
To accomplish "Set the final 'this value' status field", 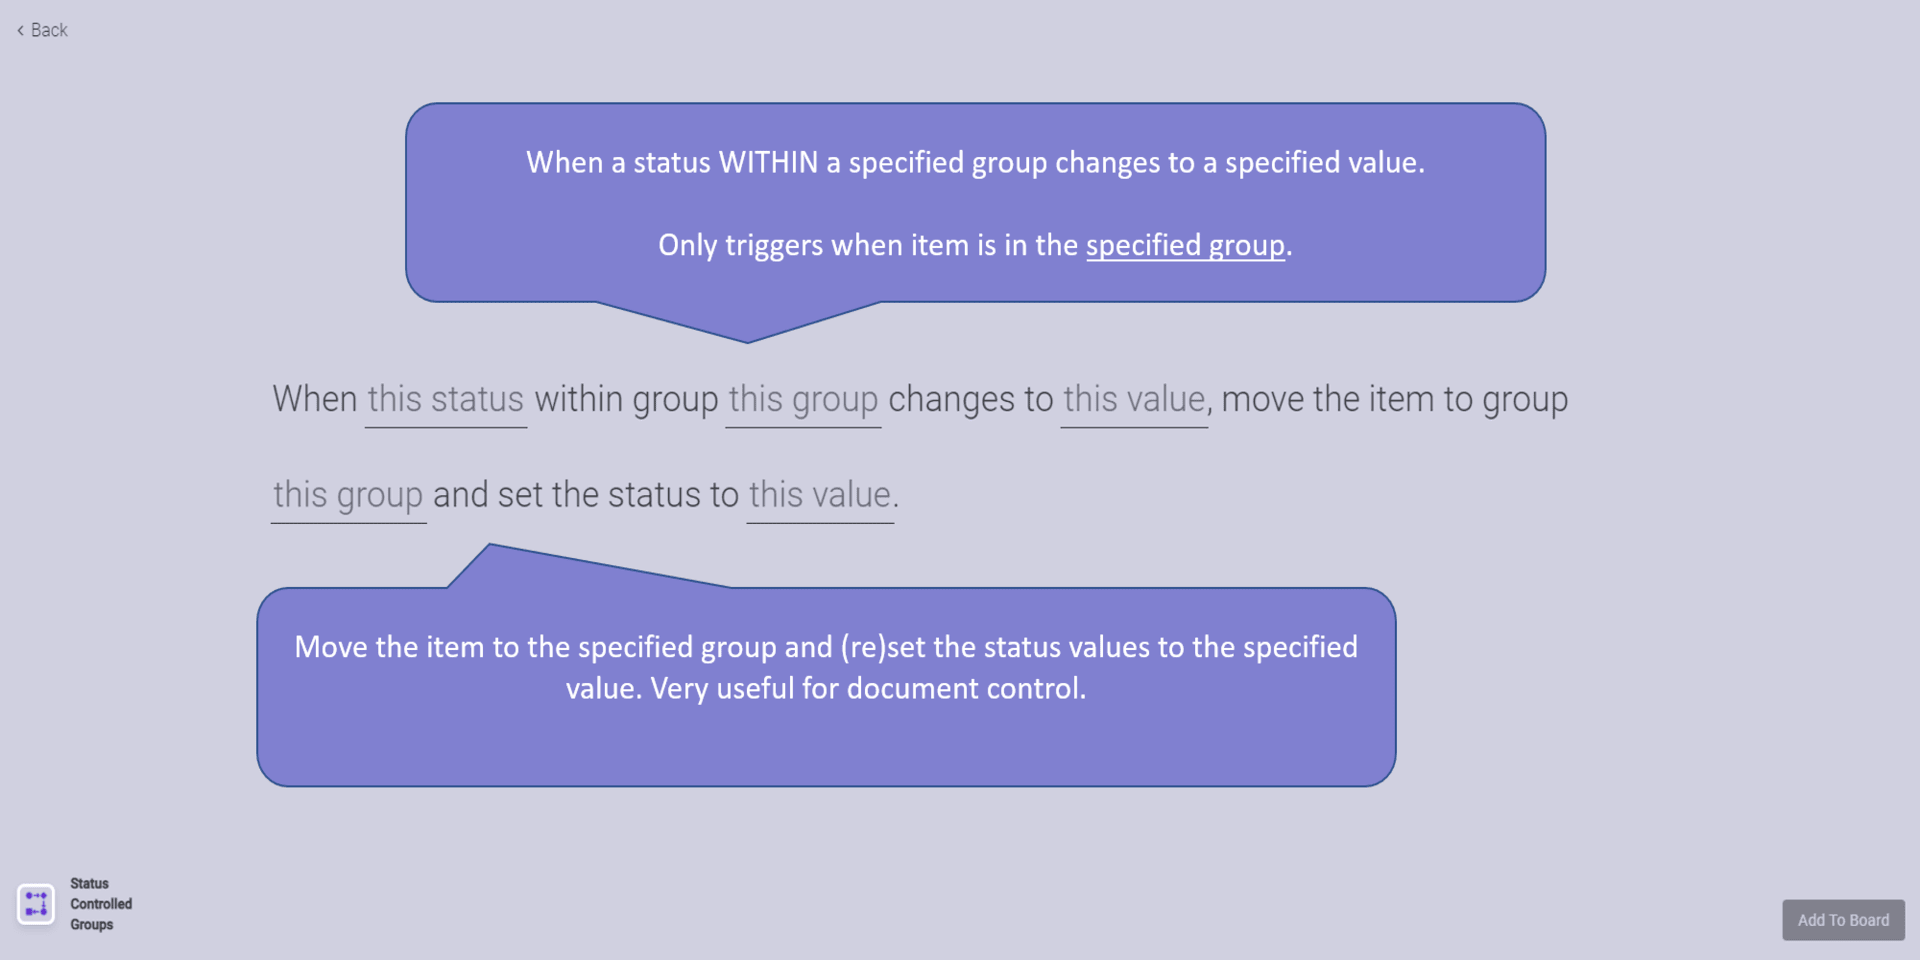I will [x=820, y=495].
